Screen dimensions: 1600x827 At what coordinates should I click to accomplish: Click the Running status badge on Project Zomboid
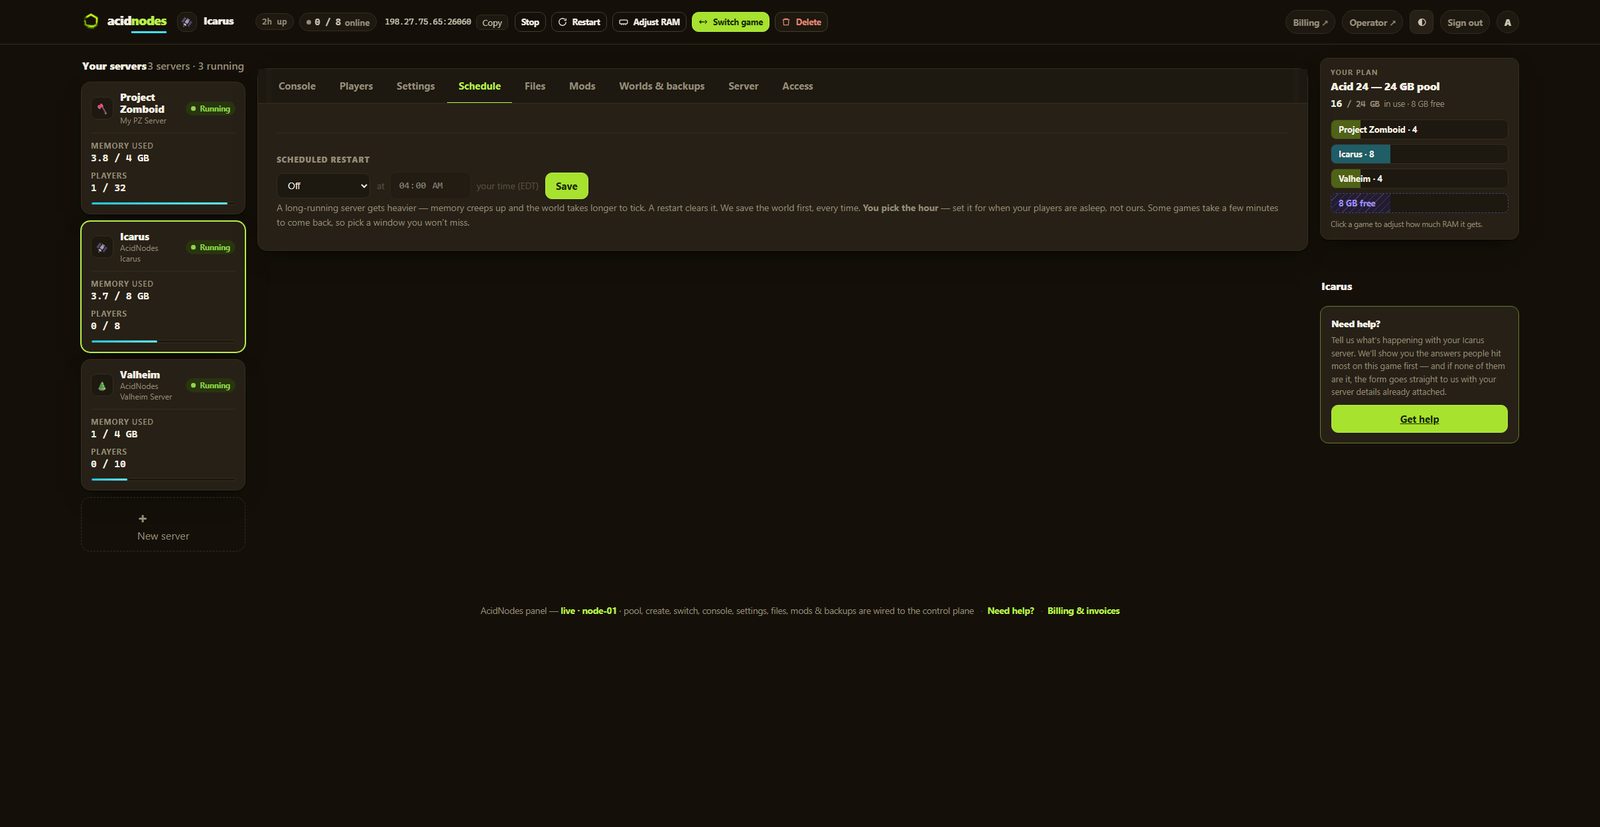210,109
